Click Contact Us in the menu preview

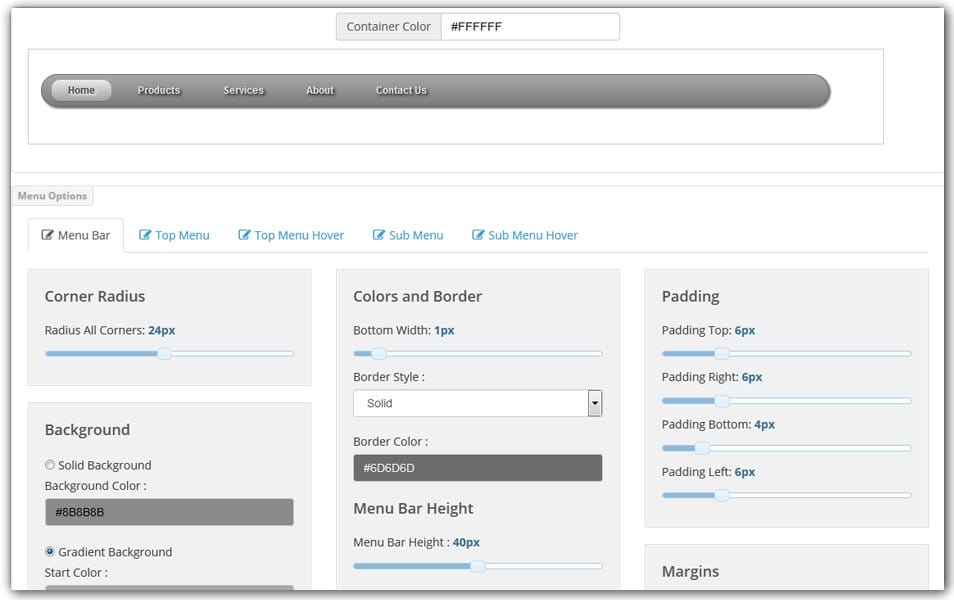(400, 90)
